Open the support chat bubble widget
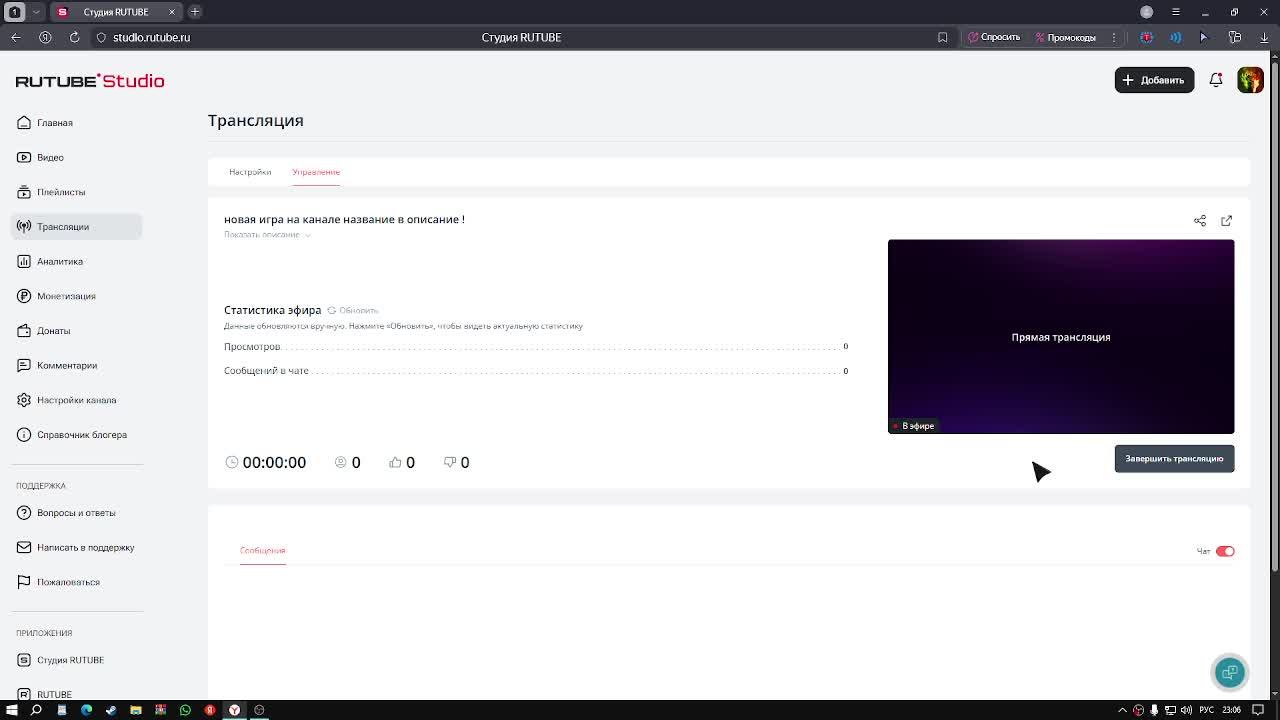The image size is (1280, 720). pos(1230,672)
